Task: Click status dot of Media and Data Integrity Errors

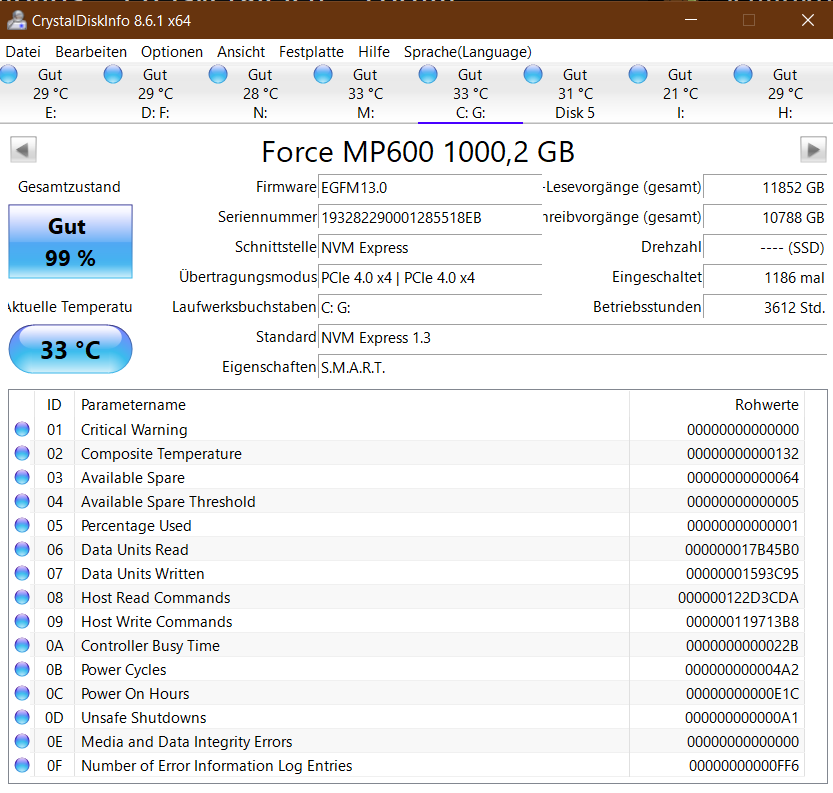Action: coord(22,741)
